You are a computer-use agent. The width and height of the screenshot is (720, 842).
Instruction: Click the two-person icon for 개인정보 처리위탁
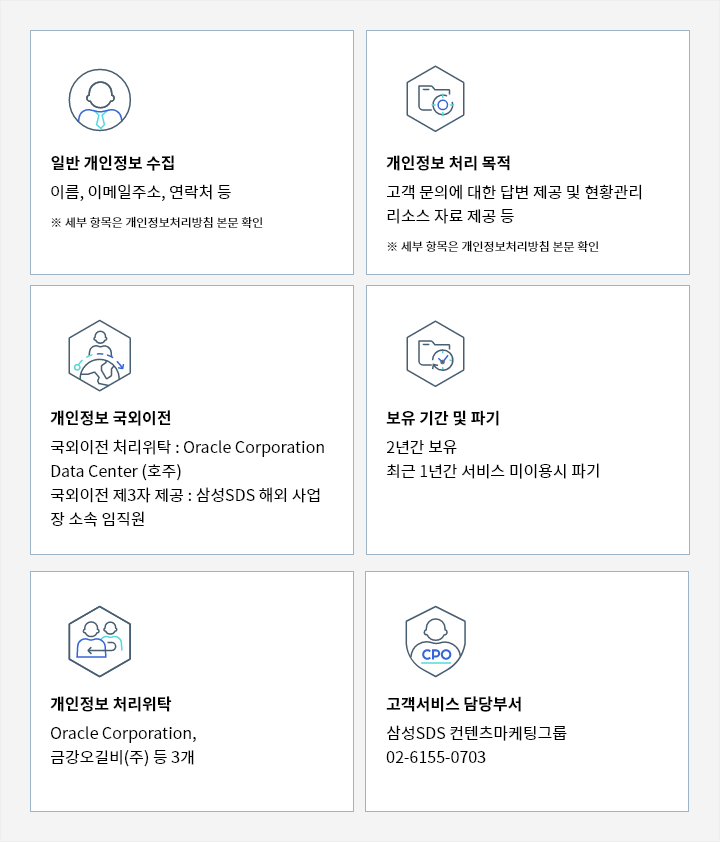100,641
